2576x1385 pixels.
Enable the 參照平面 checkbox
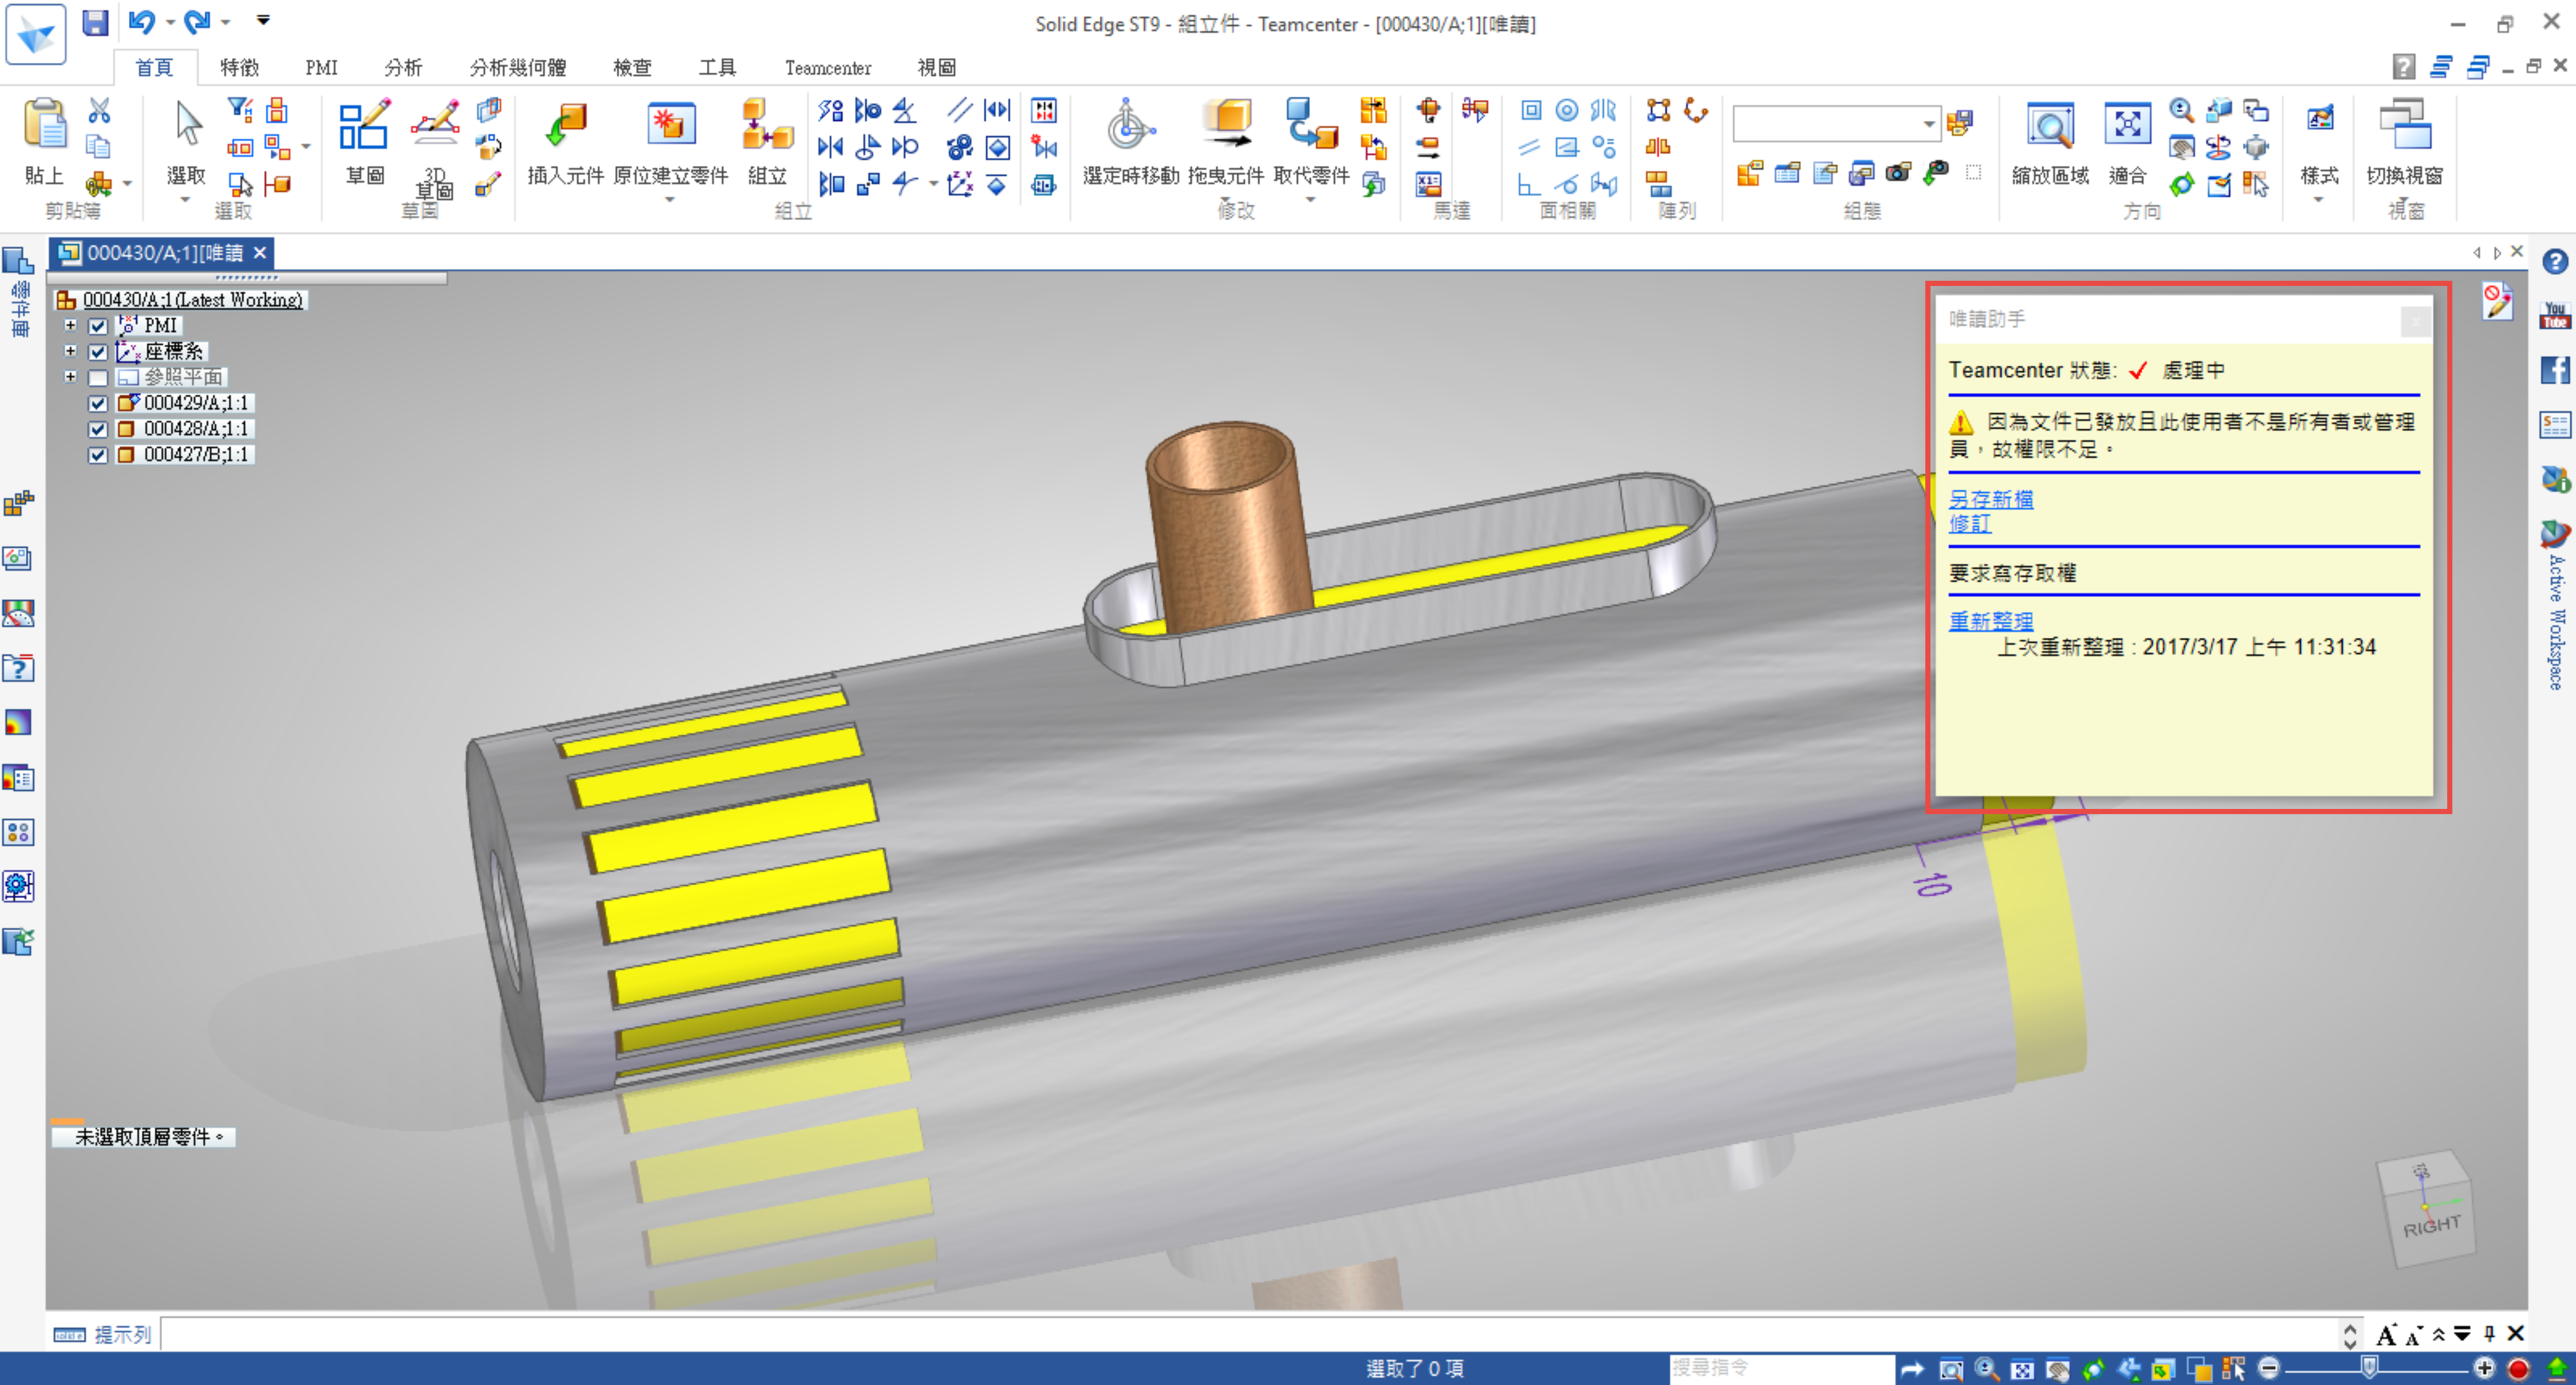[98, 378]
